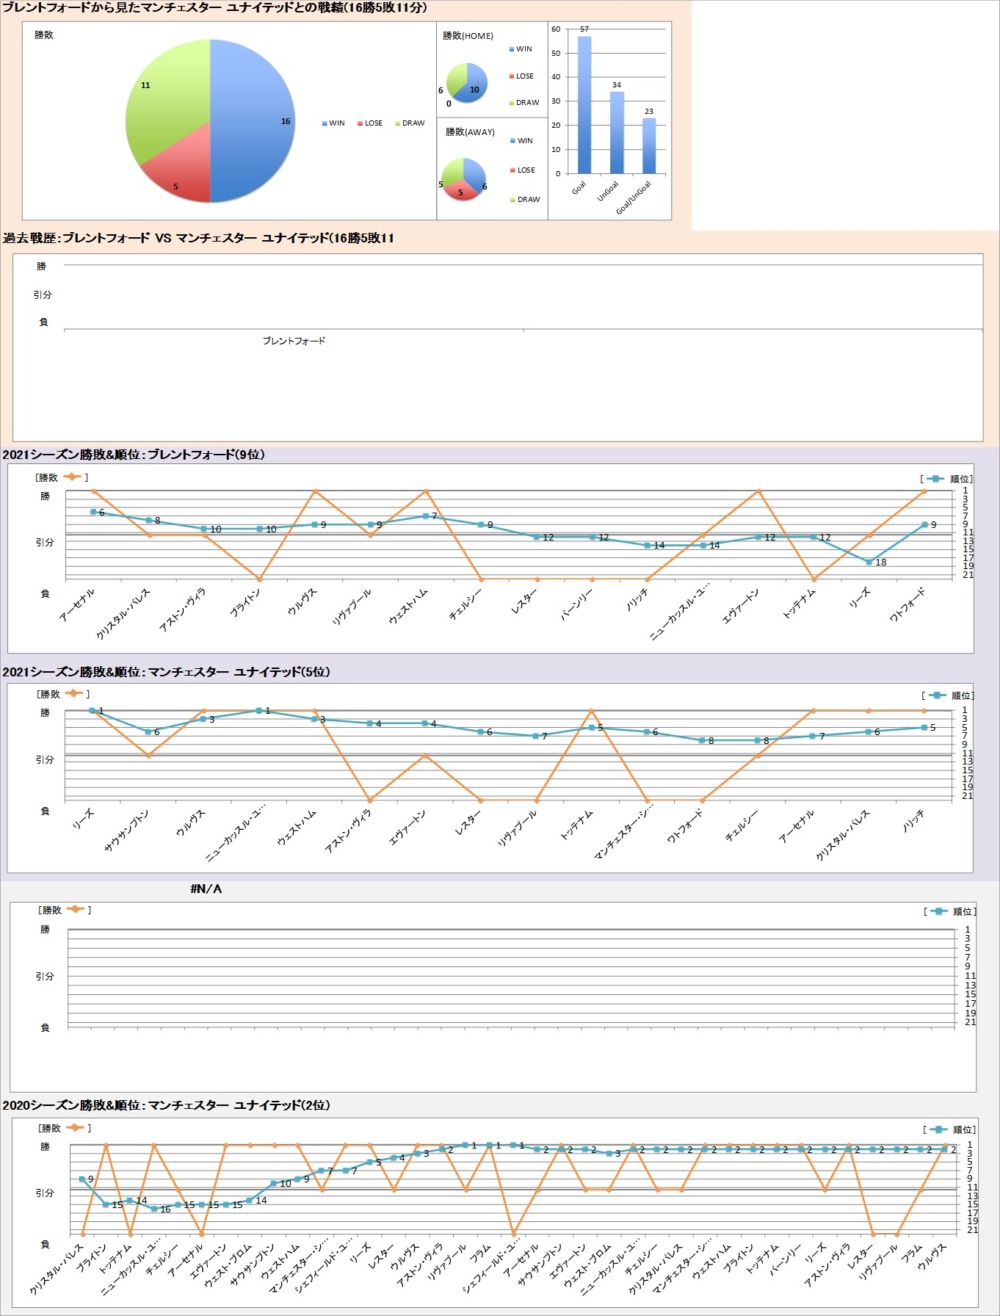This screenshot has height=1316, width=1000.
Task: Select the AWAY results small pie chart
Action: (462, 180)
